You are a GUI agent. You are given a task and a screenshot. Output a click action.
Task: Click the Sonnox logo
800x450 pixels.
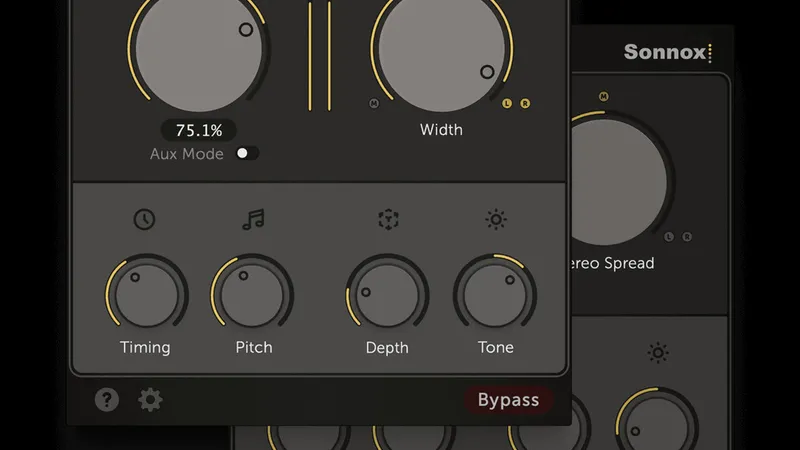tap(667, 52)
